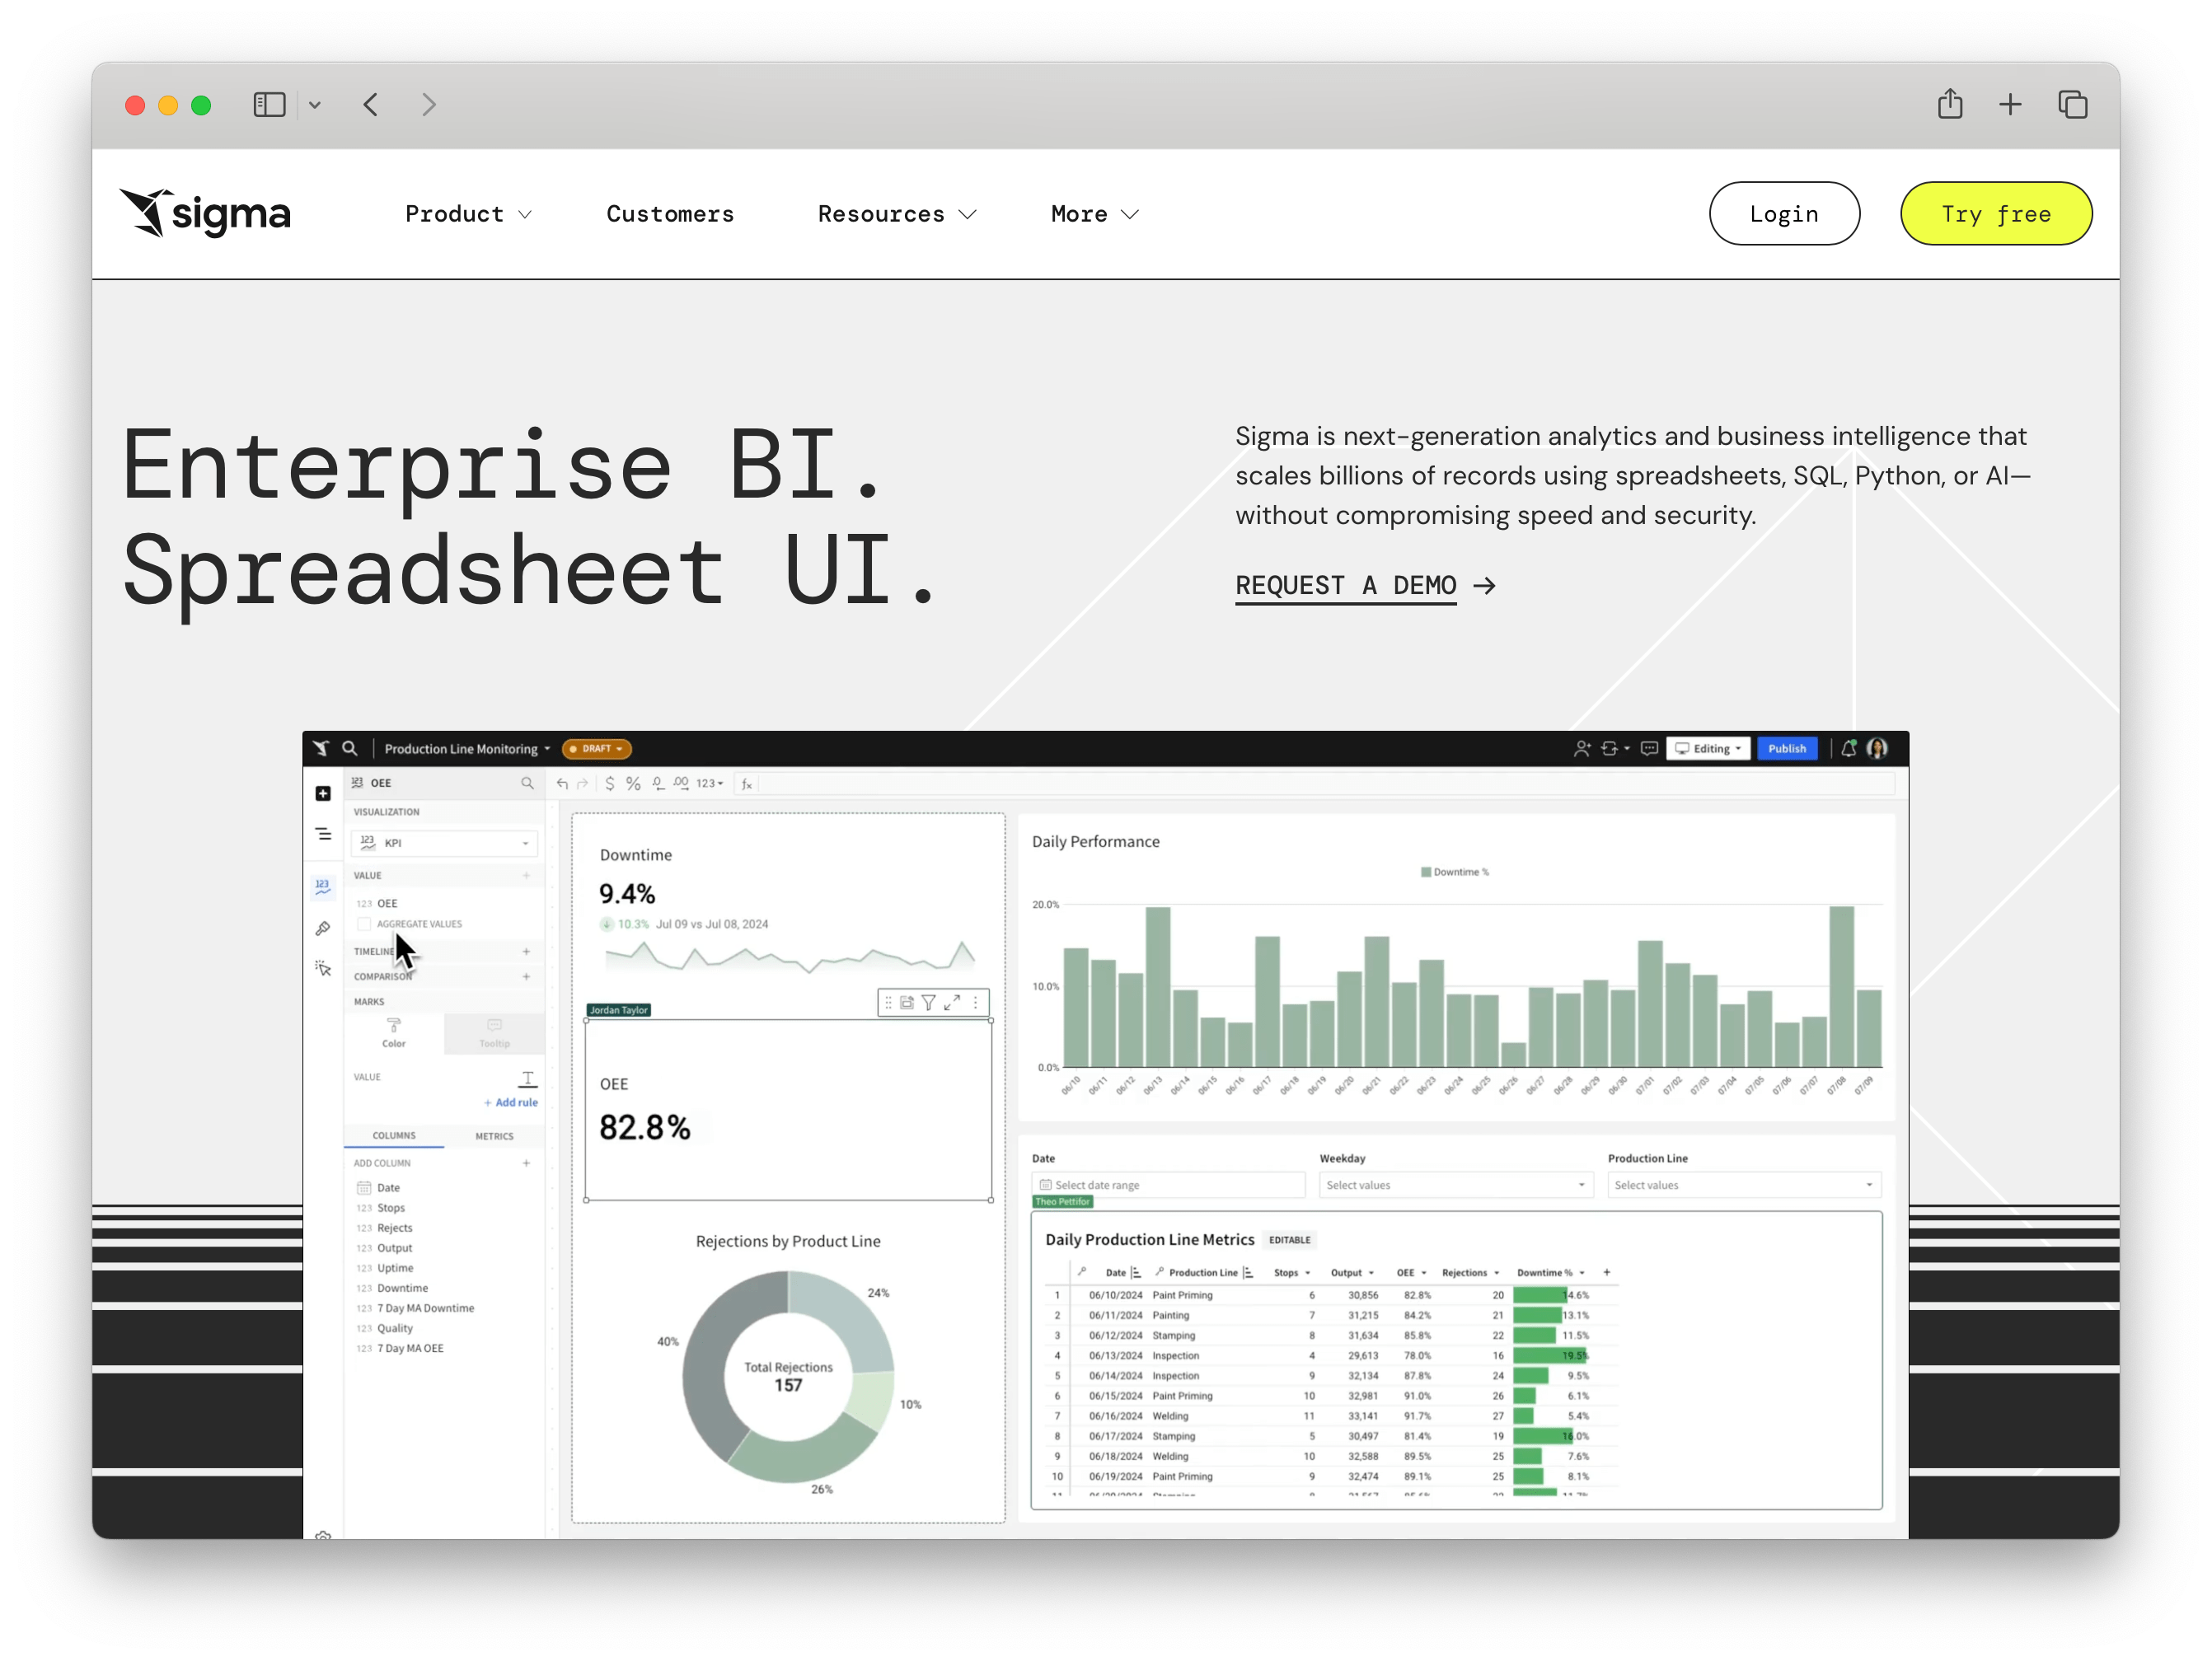Apply percent format in the toolbar
This screenshot has width=2212, height=1661.
(633, 784)
